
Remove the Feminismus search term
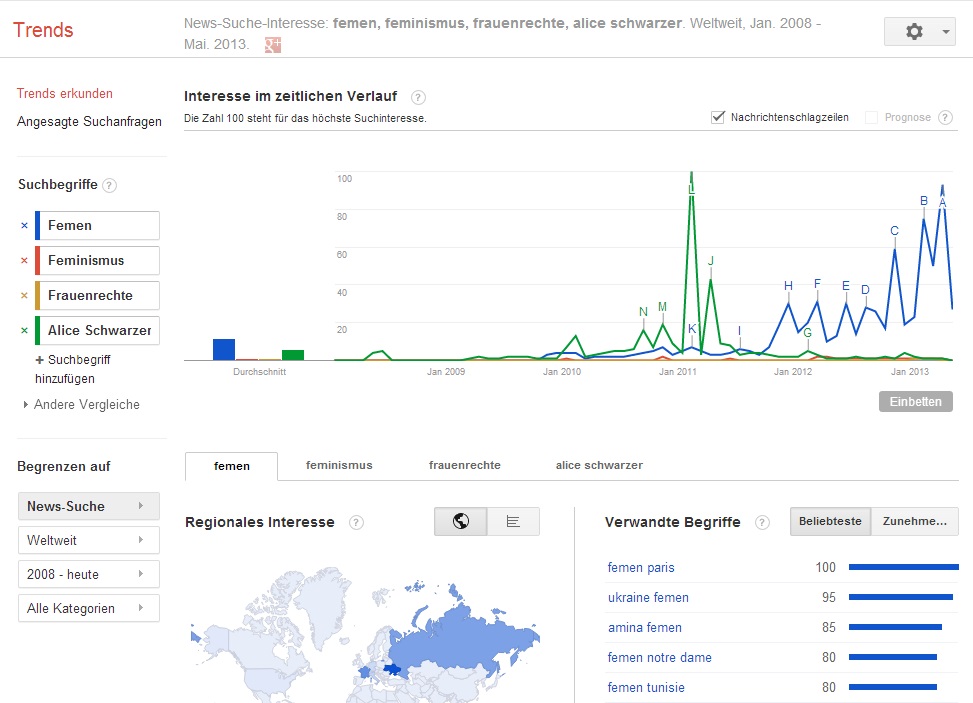point(24,261)
